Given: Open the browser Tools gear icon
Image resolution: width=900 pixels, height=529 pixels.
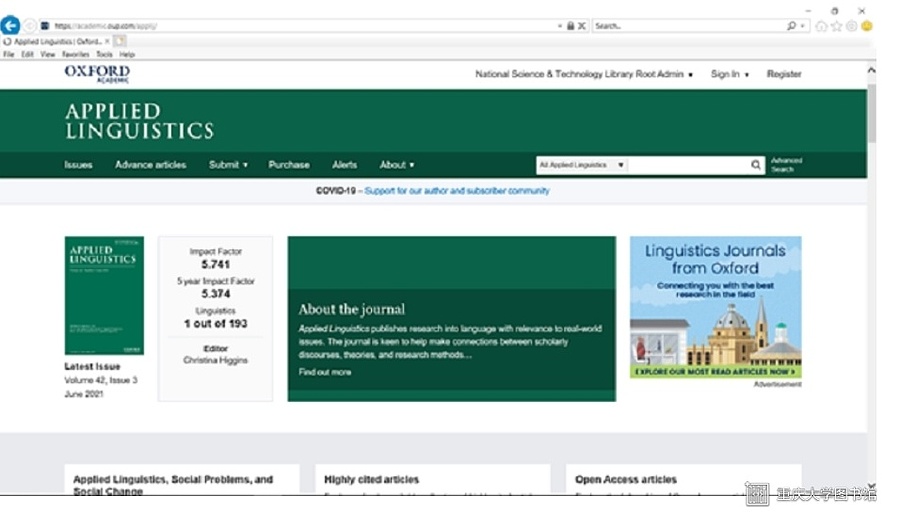Looking at the screenshot, I should tap(852, 26).
